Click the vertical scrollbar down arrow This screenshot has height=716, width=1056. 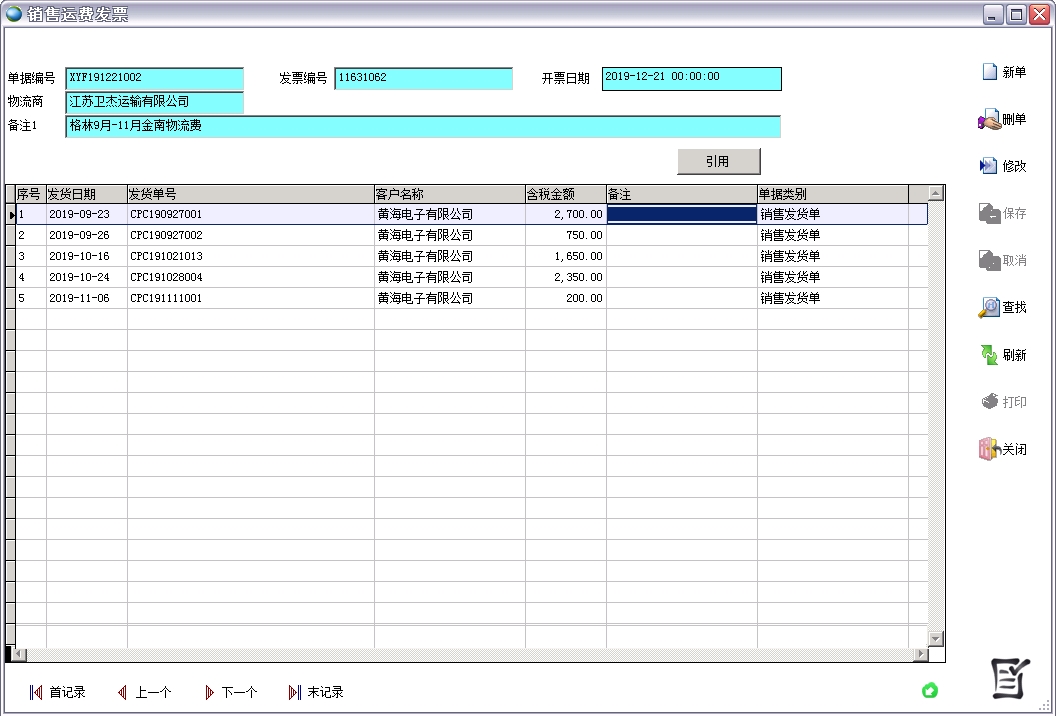pos(936,638)
